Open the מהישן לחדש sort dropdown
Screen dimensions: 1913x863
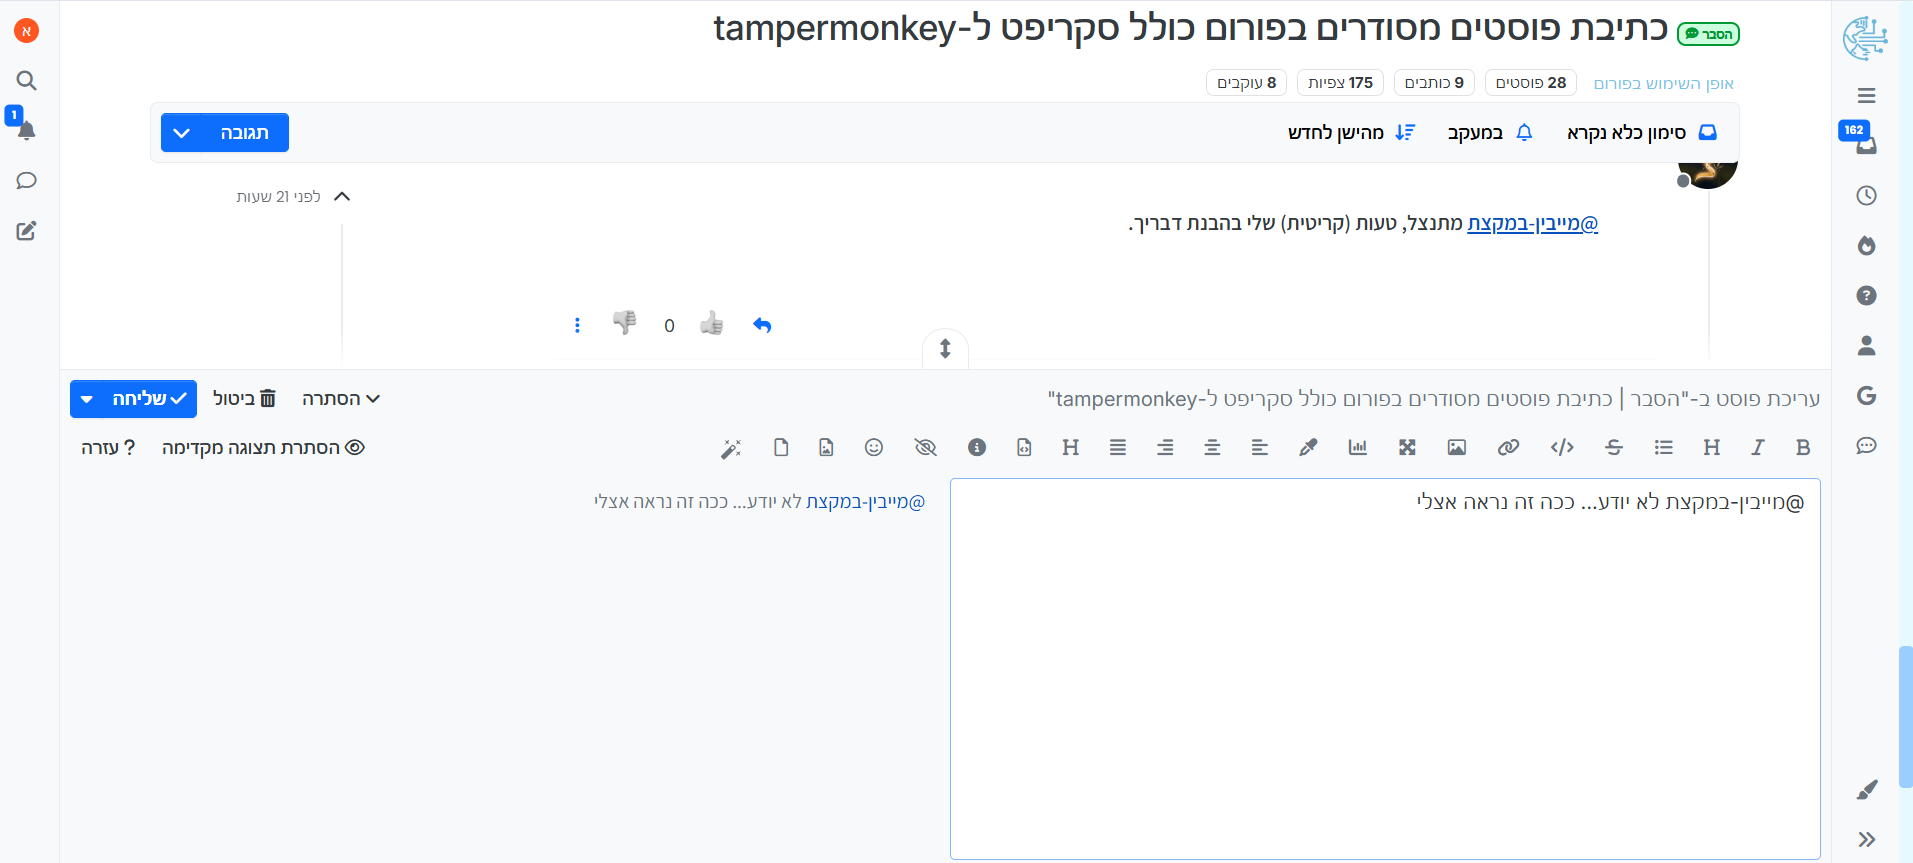(x=1352, y=133)
